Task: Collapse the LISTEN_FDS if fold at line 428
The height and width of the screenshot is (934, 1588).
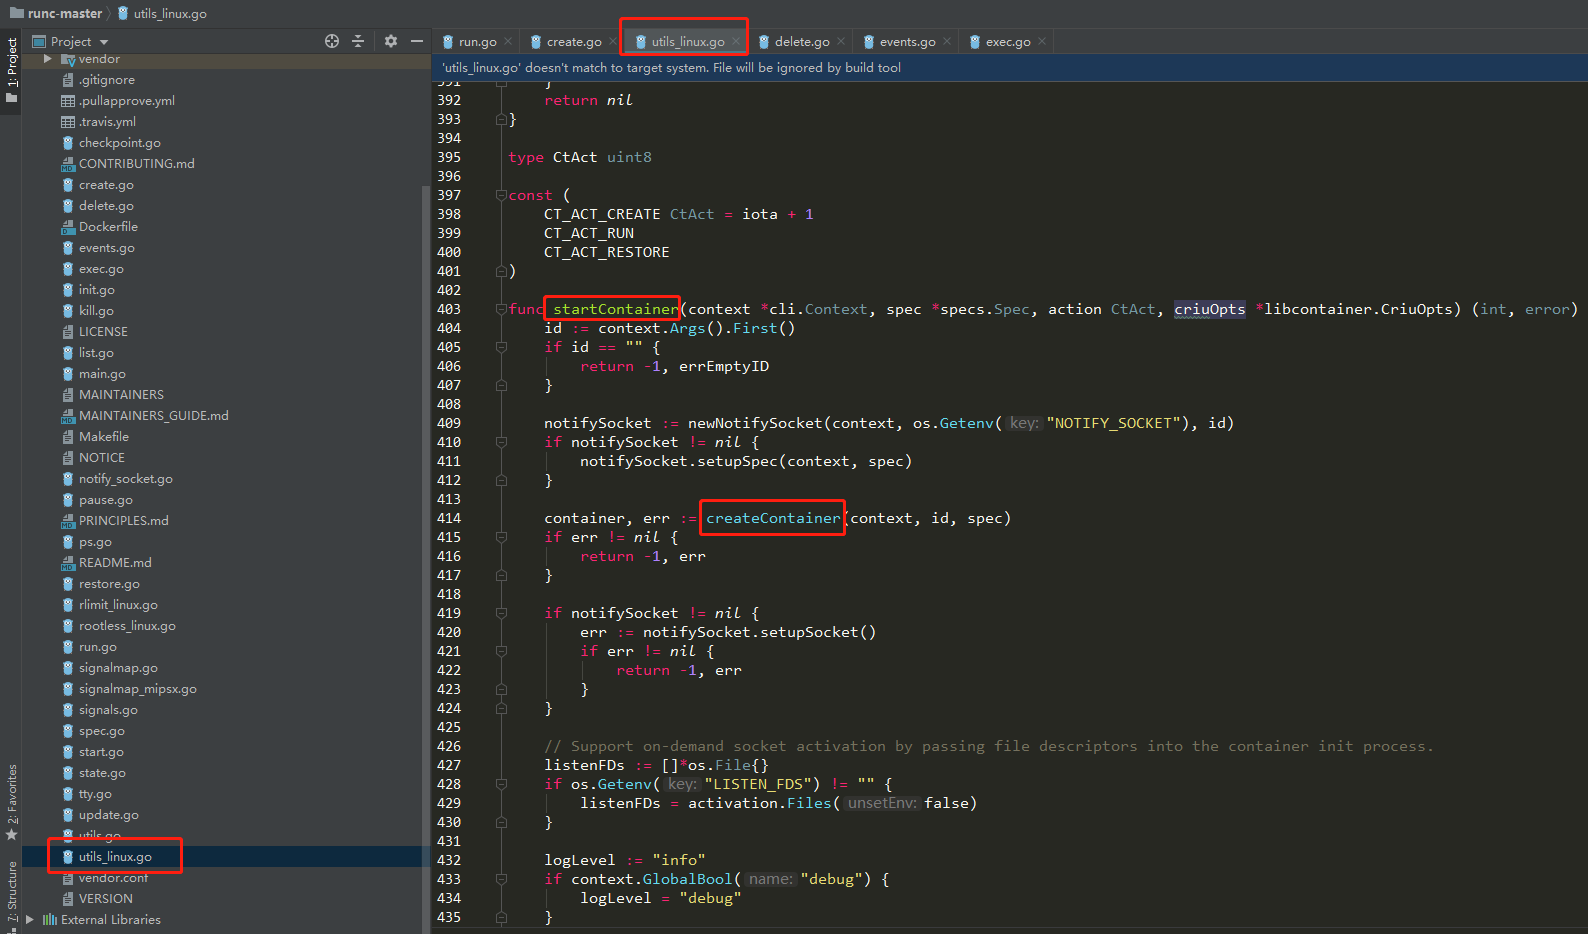Action: pos(501,784)
